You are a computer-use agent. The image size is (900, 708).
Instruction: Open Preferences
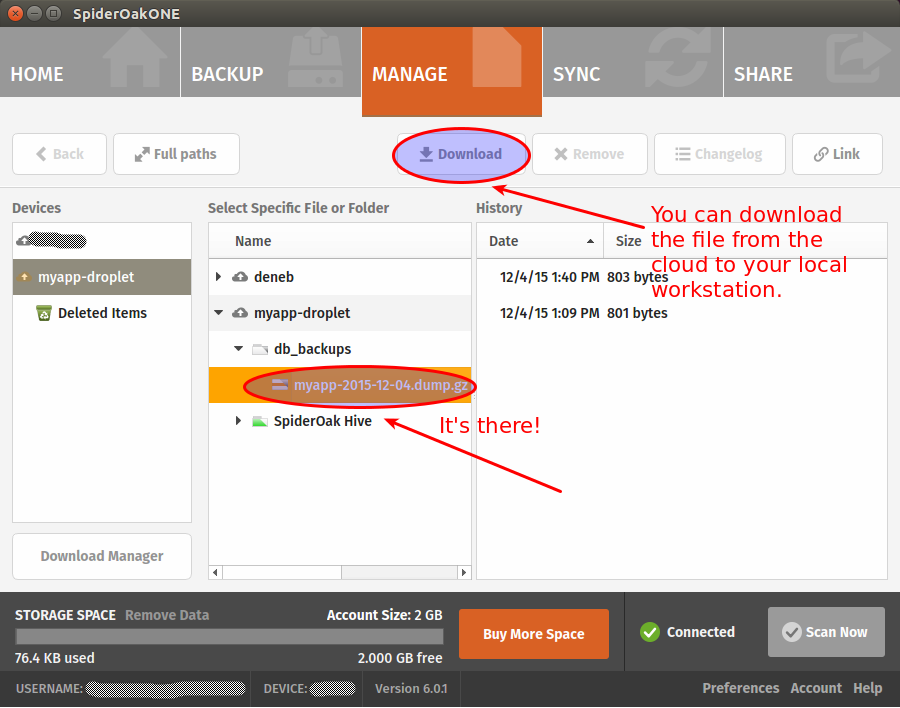tap(740, 688)
